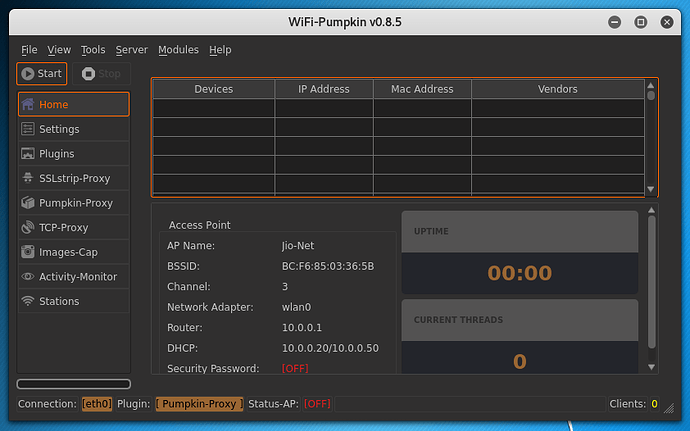View the Stations wifi tab
The image size is (690, 431).
coord(73,301)
